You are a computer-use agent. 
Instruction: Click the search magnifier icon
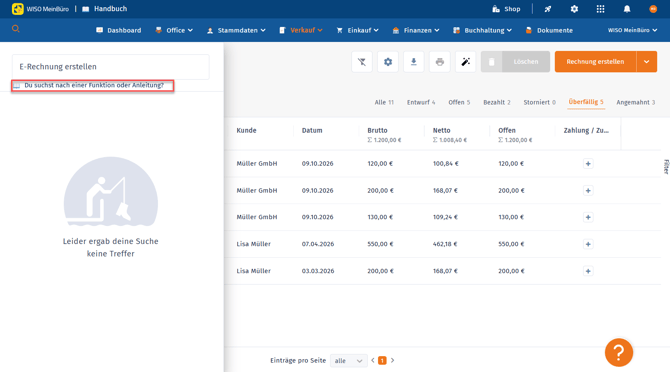coord(16,29)
